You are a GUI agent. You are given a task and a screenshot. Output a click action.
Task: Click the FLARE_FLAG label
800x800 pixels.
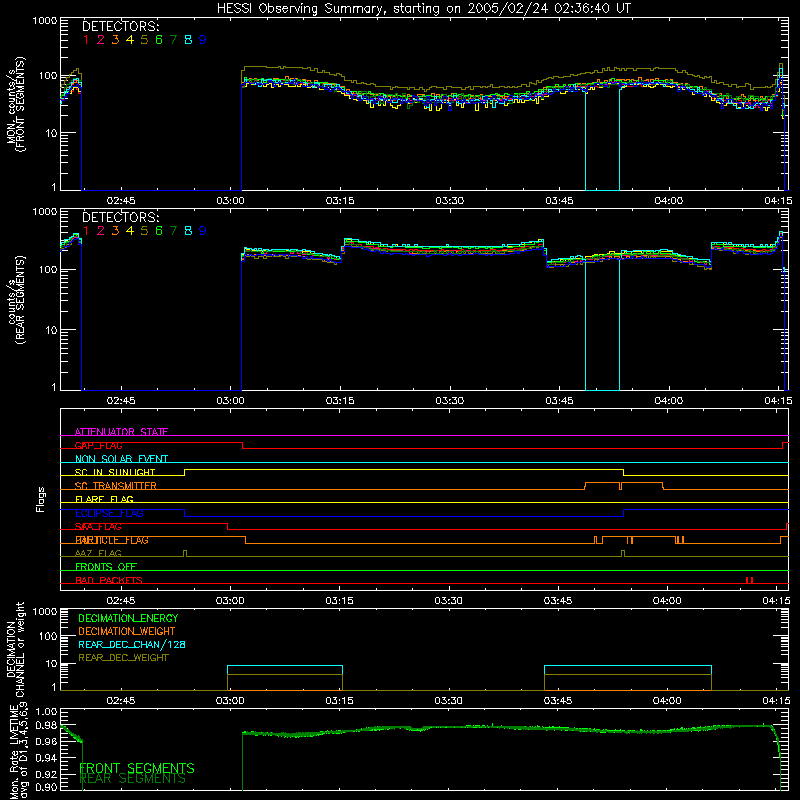(104, 499)
